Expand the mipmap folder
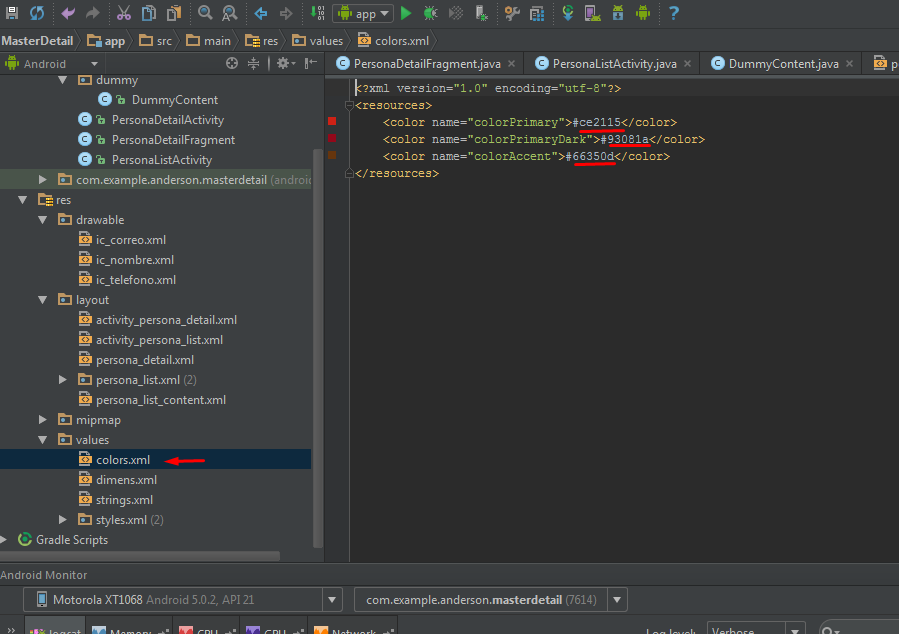The width and height of the screenshot is (899, 634). coord(42,420)
